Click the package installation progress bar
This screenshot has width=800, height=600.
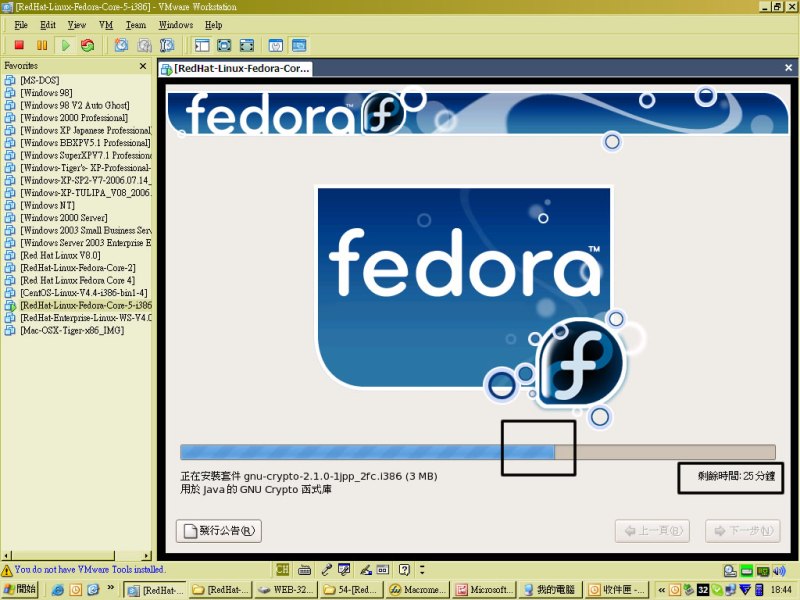[x=478, y=452]
